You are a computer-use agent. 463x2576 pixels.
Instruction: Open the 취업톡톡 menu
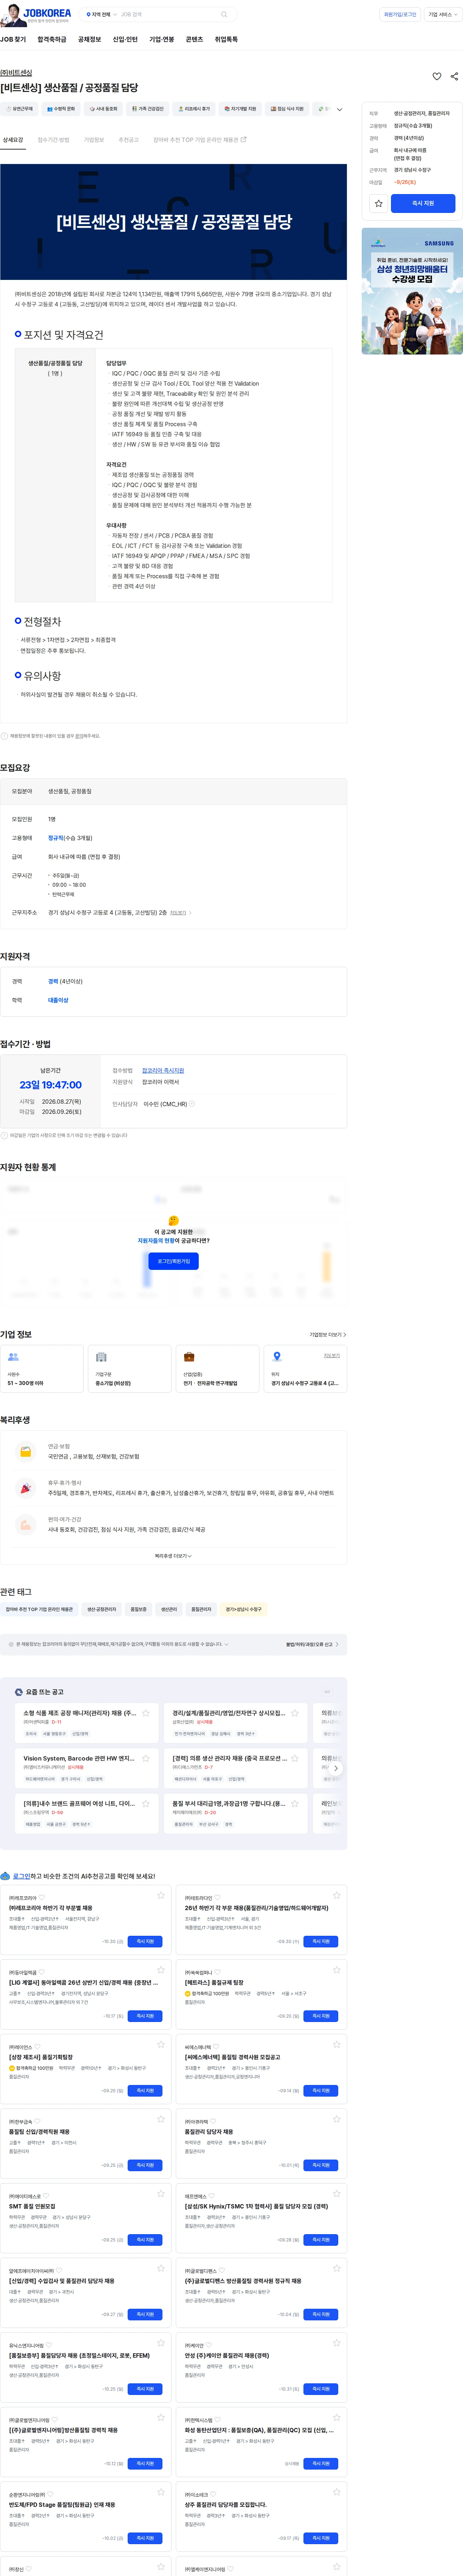pyautogui.click(x=226, y=40)
